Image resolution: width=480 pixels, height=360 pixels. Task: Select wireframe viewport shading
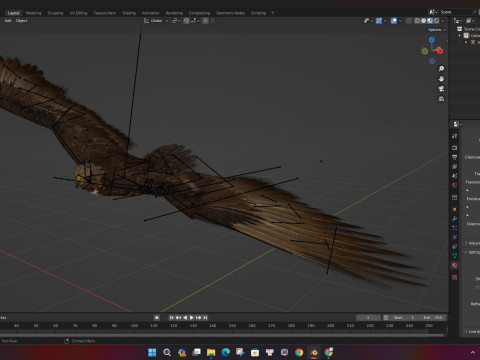(x=417, y=21)
